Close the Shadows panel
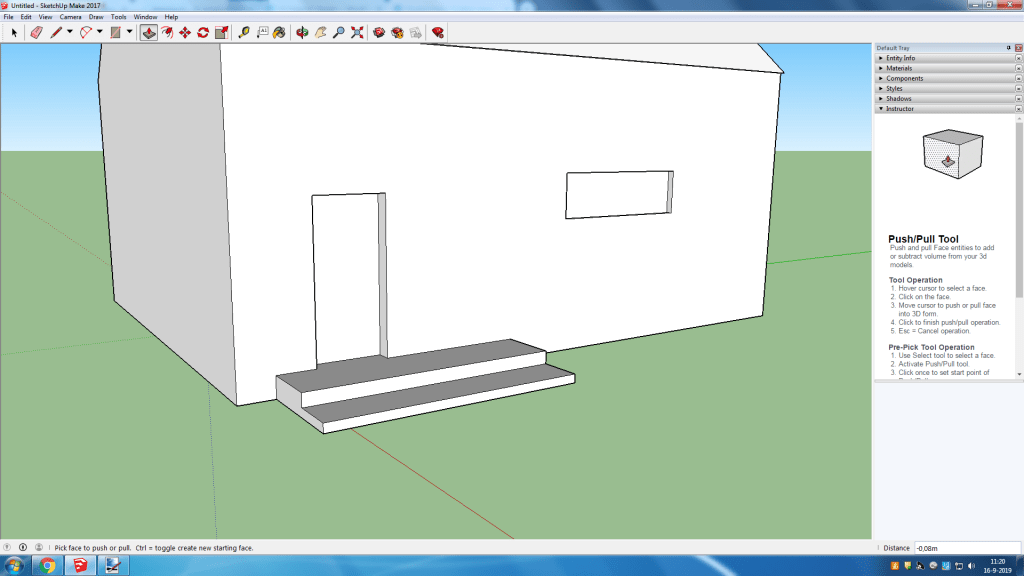Image resolution: width=1024 pixels, height=576 pixels. pos(1018,98)
